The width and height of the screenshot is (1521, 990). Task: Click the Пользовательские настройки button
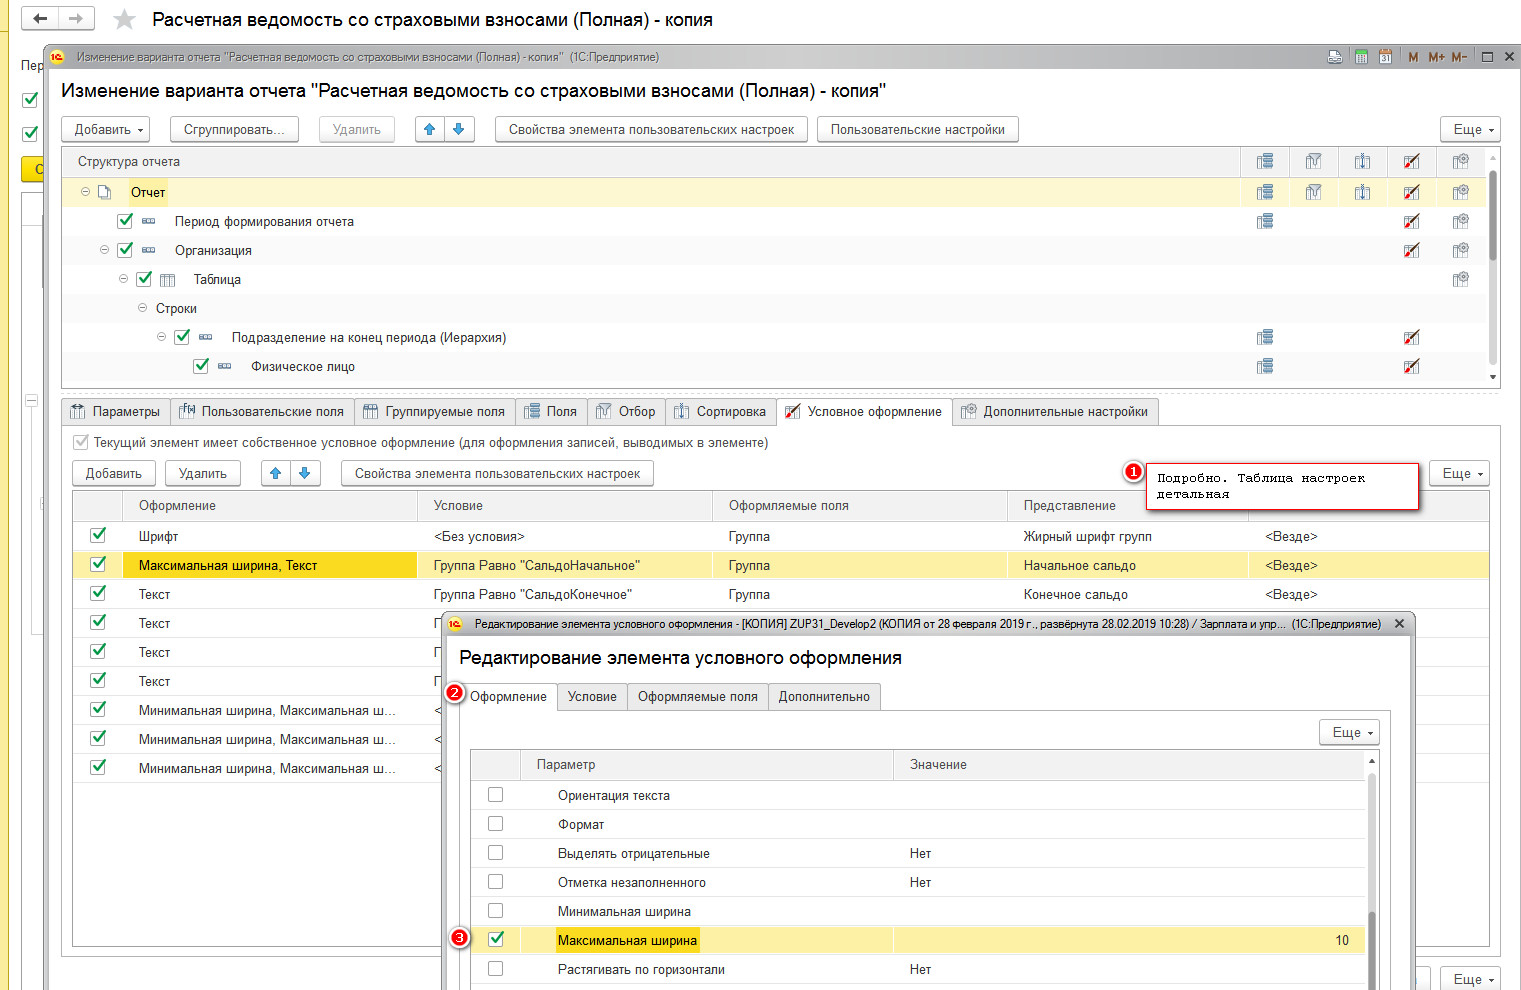click(918, 129)
